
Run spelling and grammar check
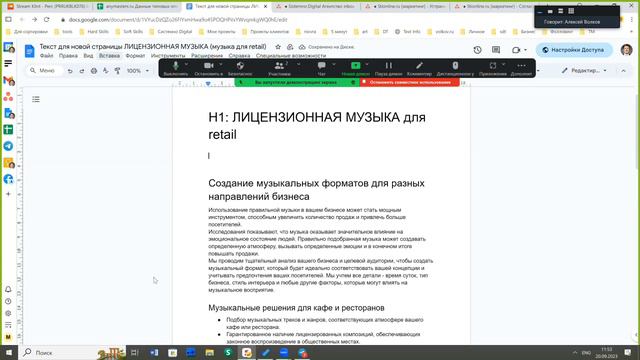click(105, 71)
